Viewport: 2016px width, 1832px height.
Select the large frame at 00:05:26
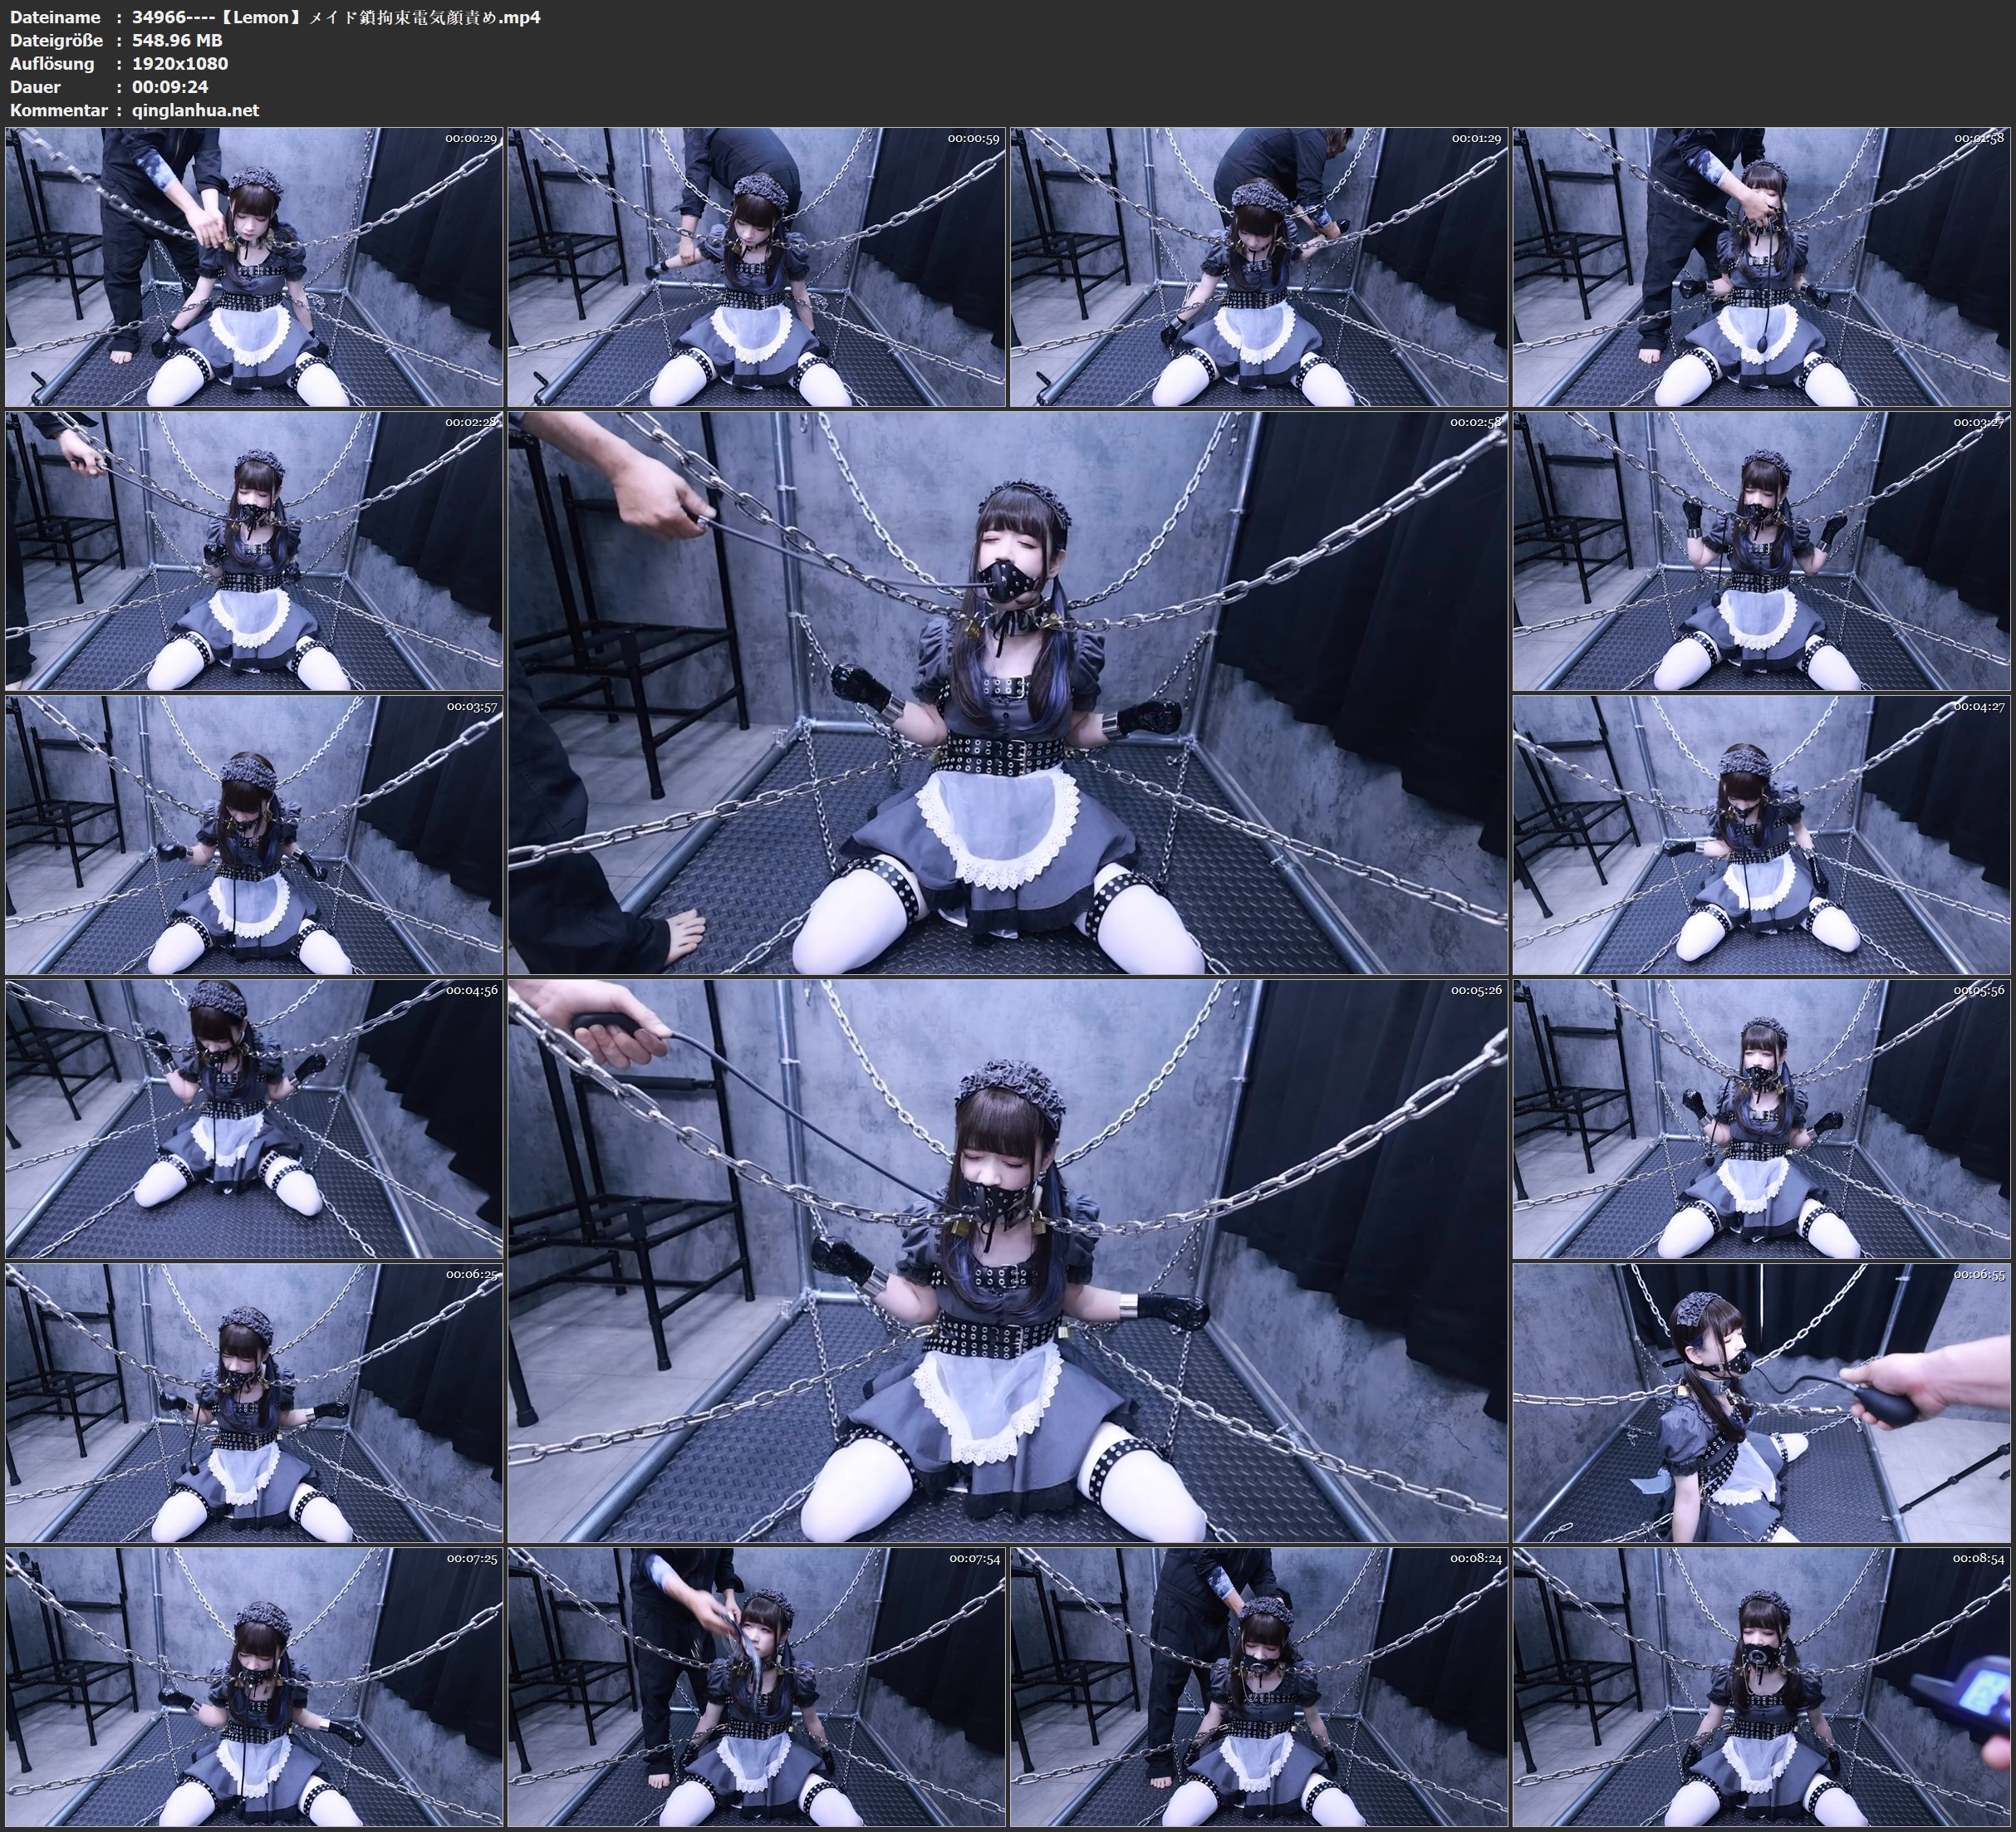[1007, 1261]
